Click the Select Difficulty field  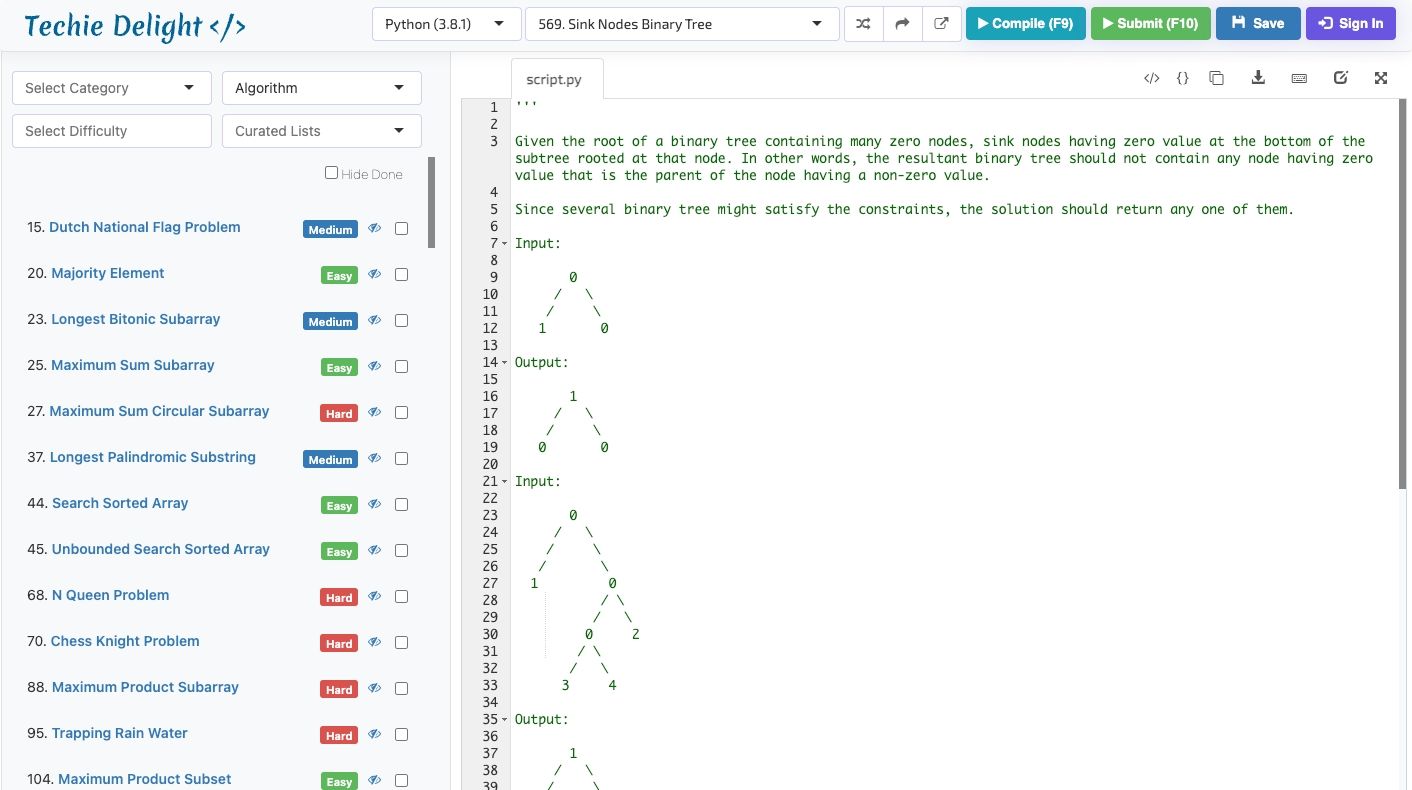point(111,131)
